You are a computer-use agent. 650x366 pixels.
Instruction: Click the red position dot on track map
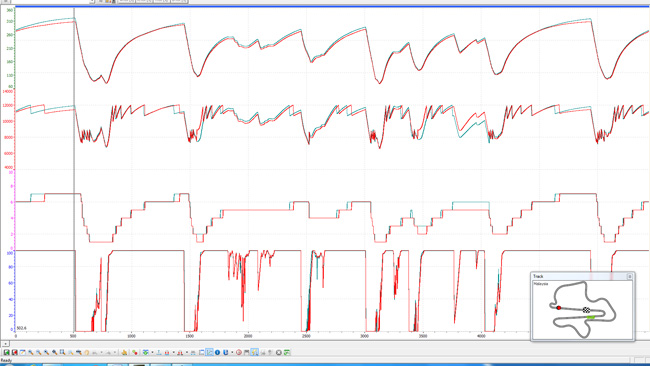(x=558, y=308)
